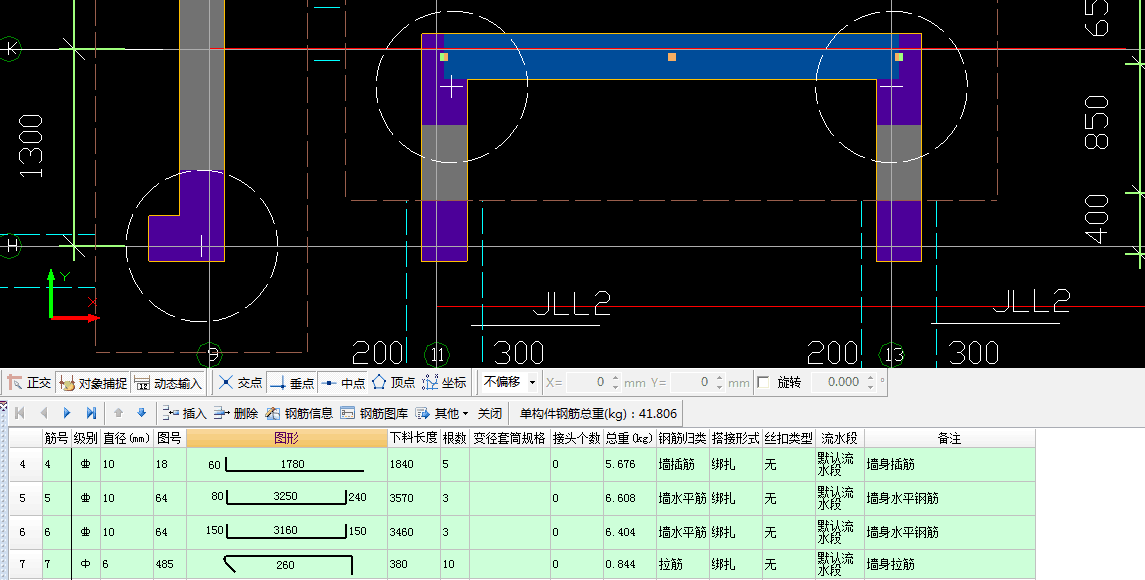Expand the 其他 dropdown menu
The height and width of the screenshot is (580, 1145).
(443, 413)
